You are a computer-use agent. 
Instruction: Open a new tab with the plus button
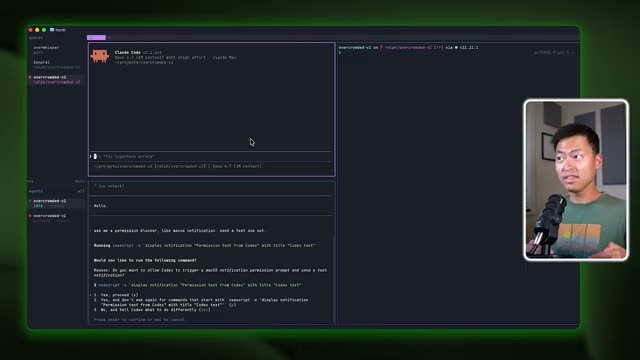pyautogui.click(x=109, y=38)
